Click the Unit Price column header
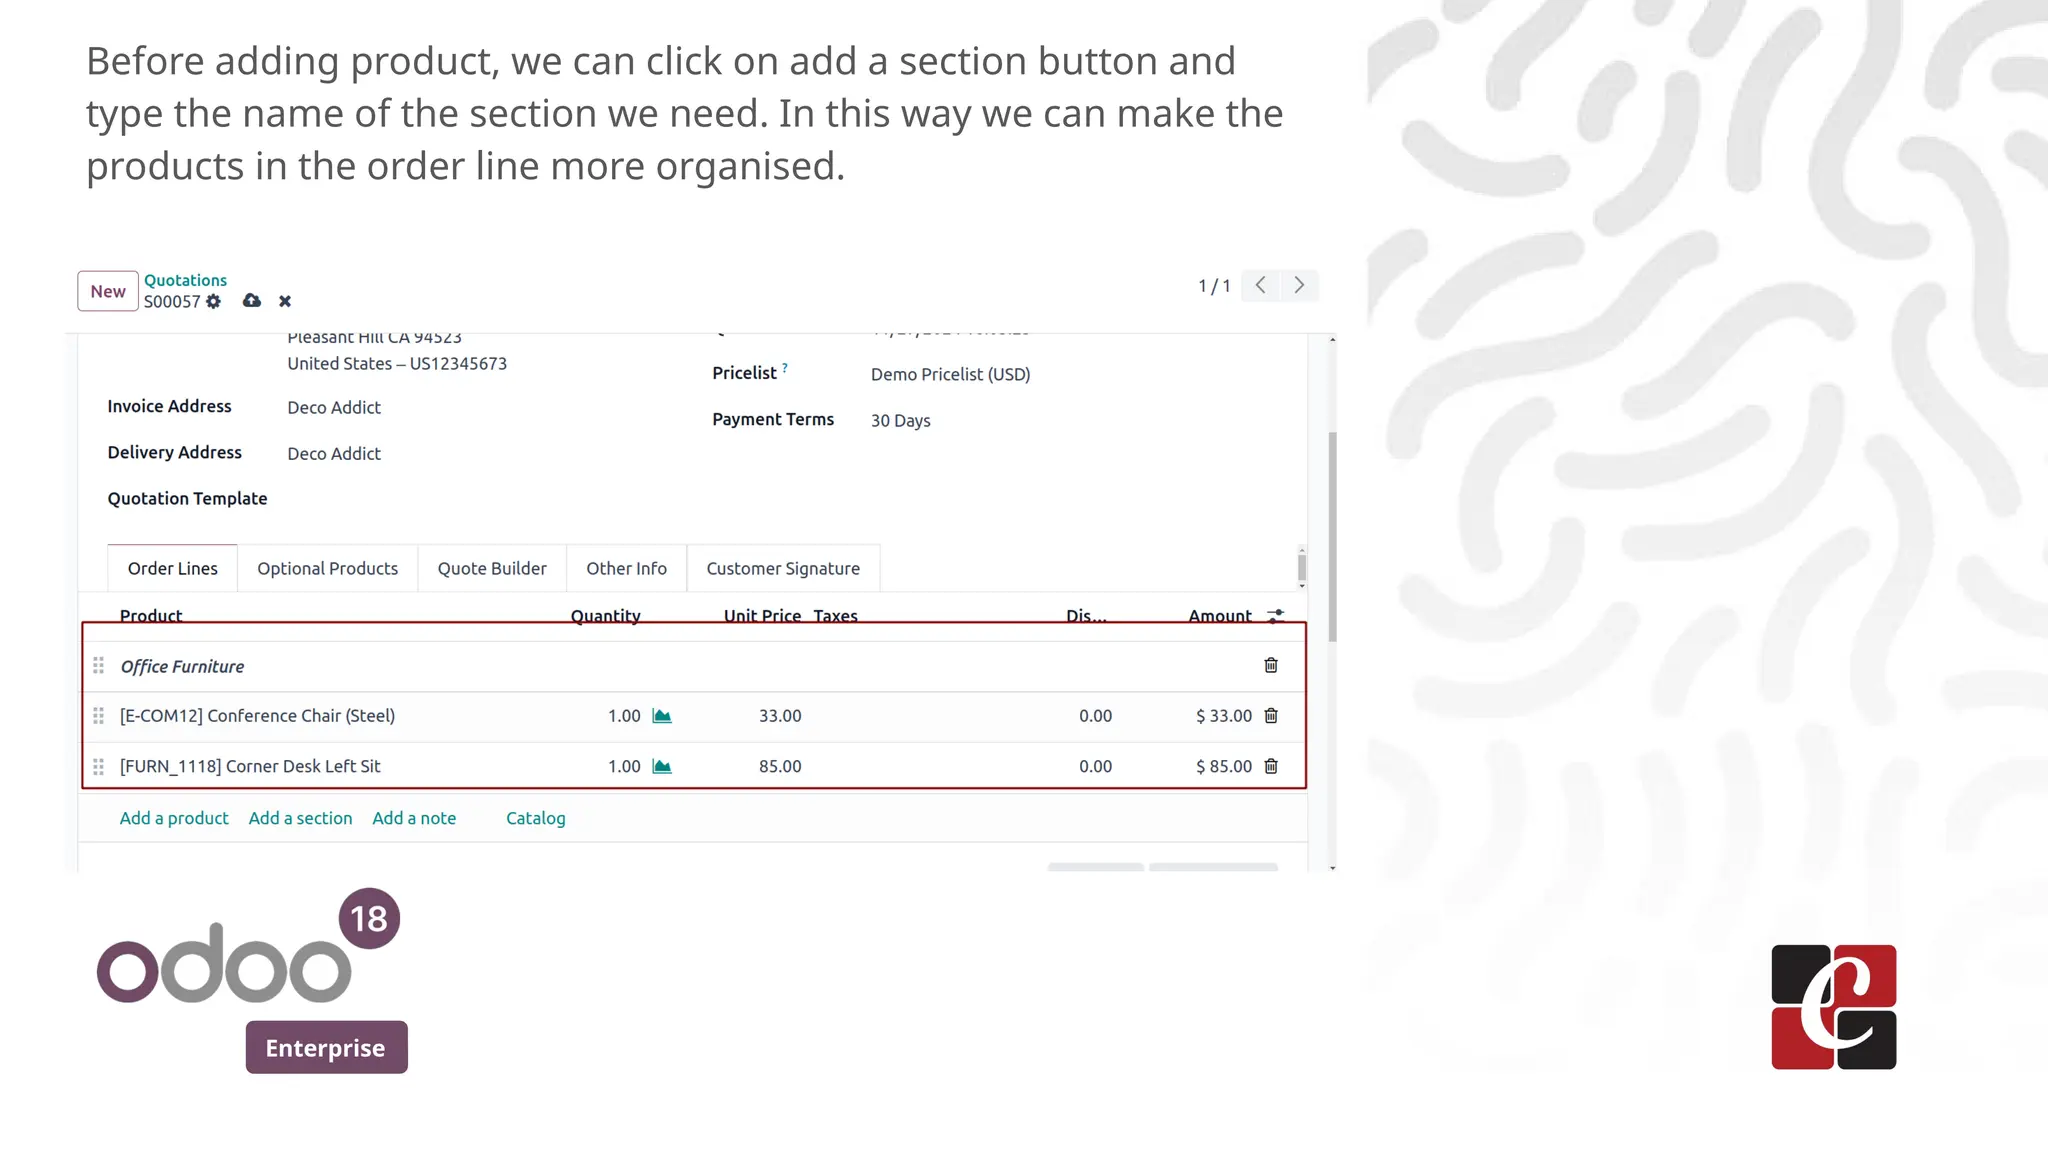Image resolution: width=2048 pixels, height=1152 pixels. [x=762, y=615]
